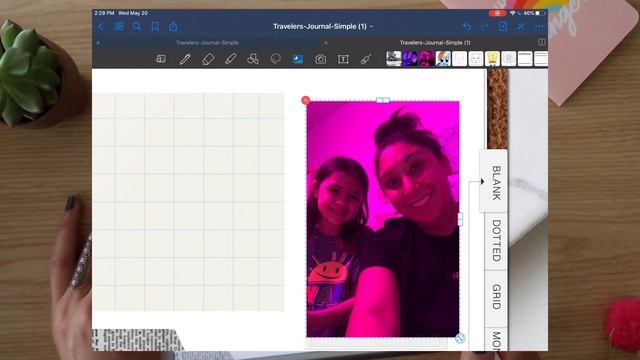Add a new page with the page-plus icon
Screen dimensions: 640x360
tap(503, 27)
